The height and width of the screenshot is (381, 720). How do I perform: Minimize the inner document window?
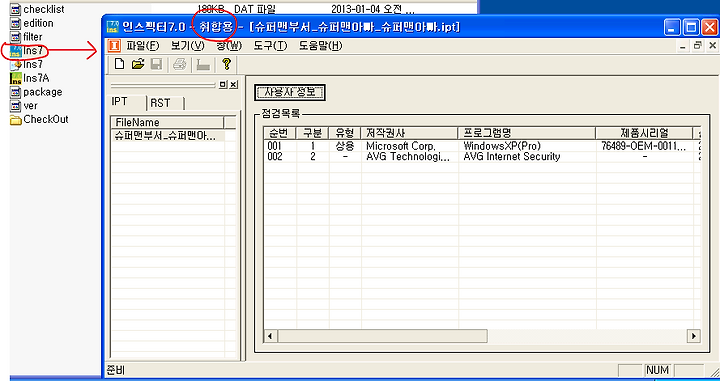click(683, 45)
